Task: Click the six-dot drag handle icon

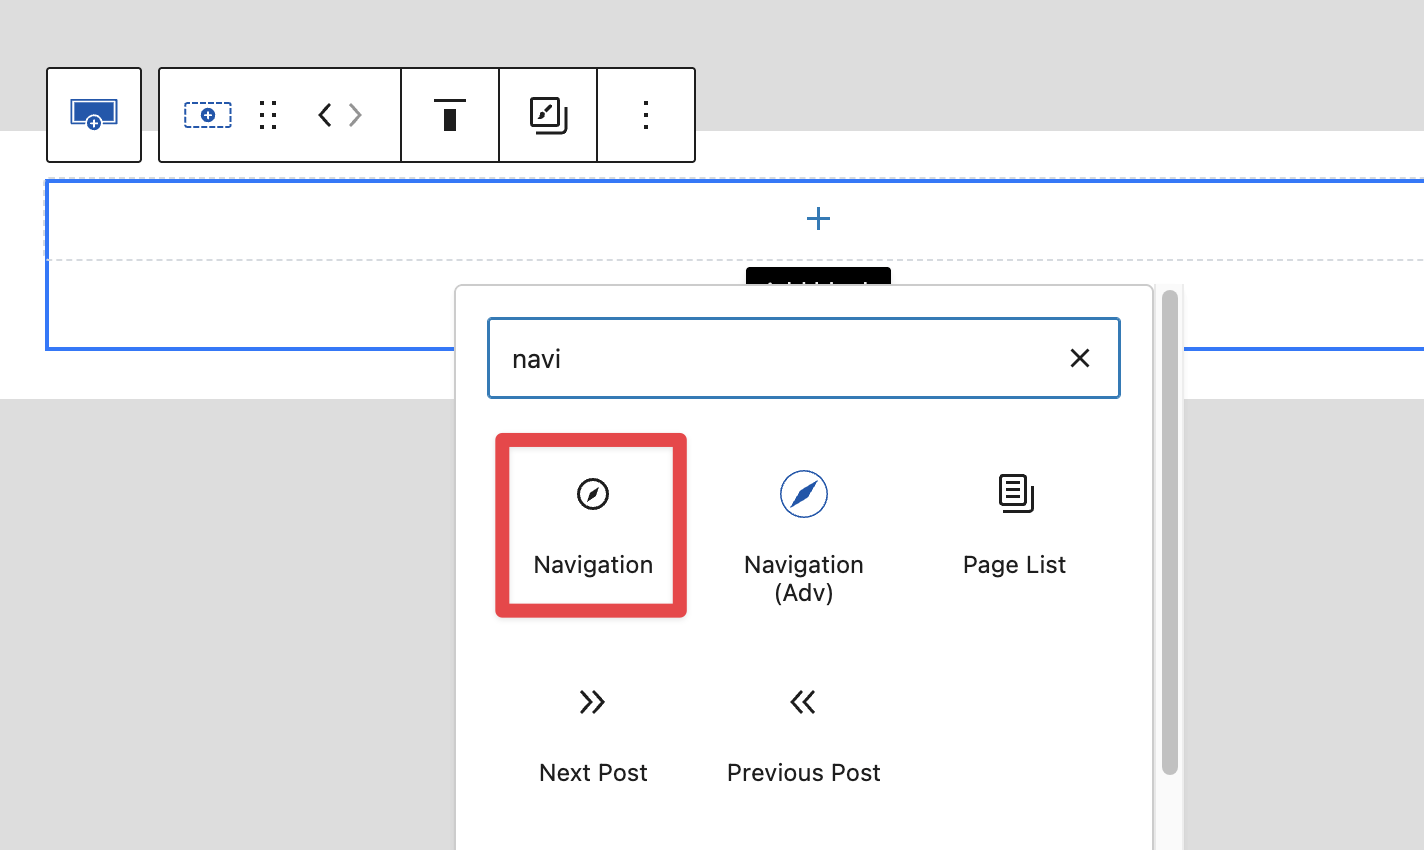Action: [x=267, y=115]
